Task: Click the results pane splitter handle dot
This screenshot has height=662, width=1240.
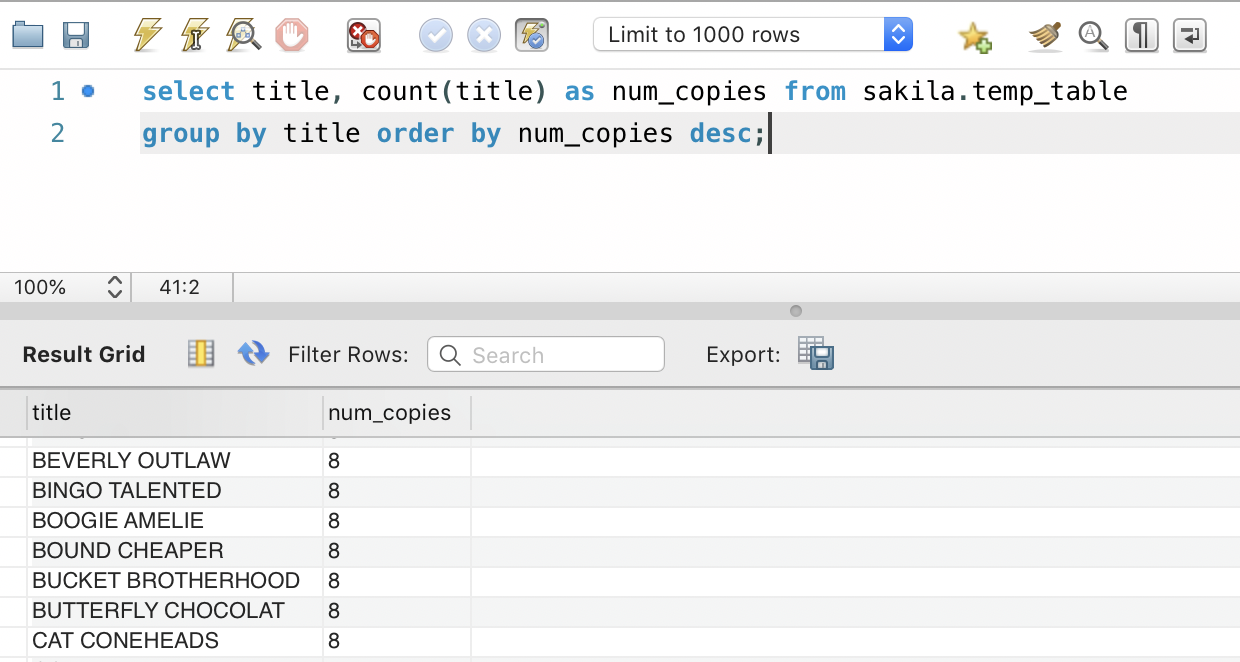Action: click(796, 311)
